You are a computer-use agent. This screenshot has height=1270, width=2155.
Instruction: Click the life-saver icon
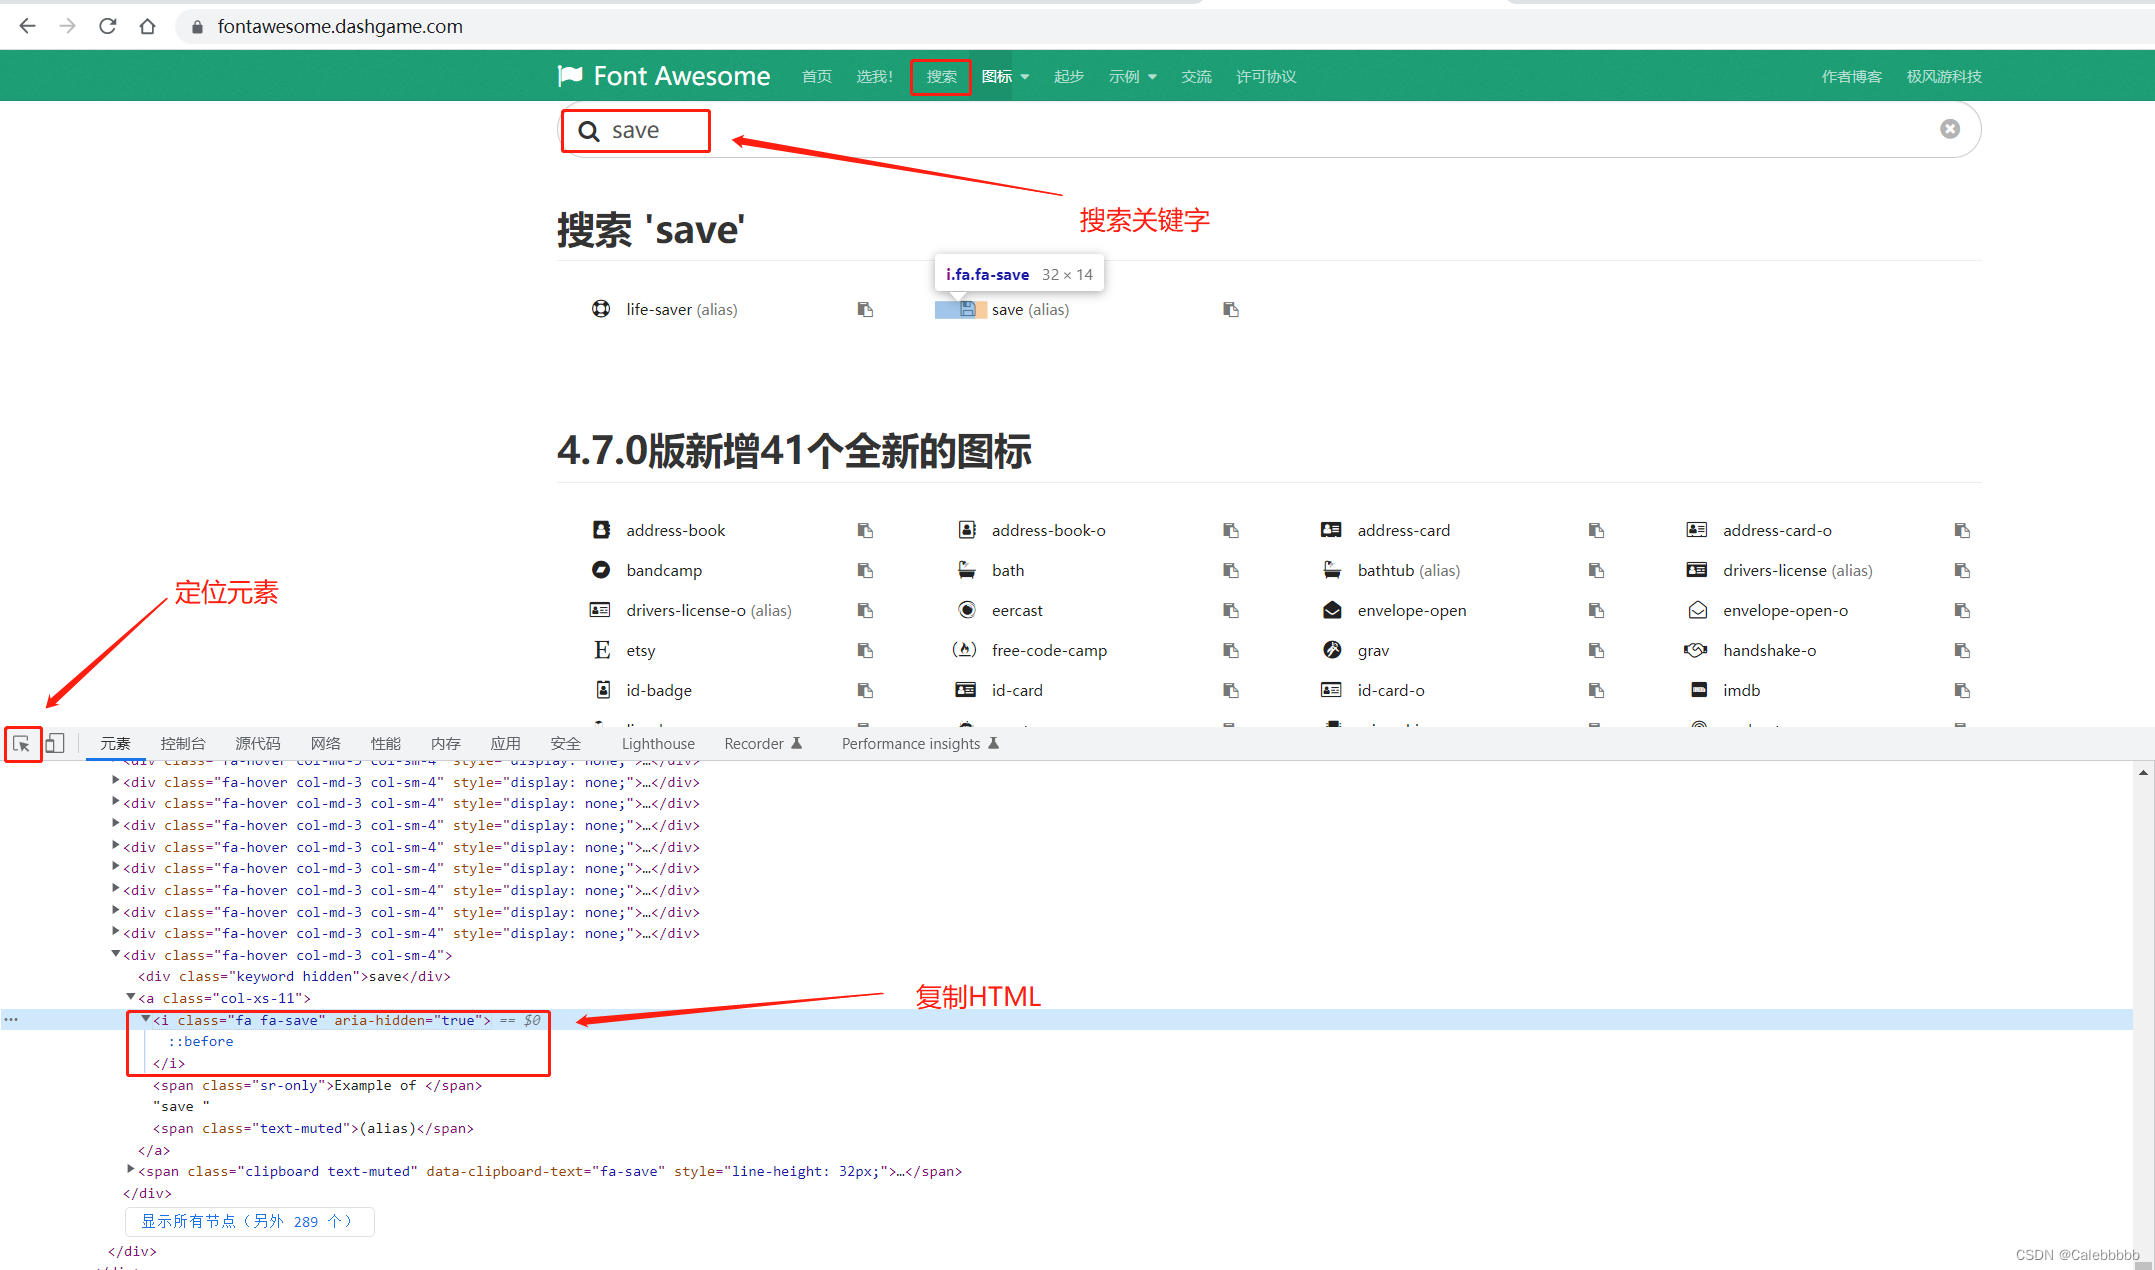(601, 309)
